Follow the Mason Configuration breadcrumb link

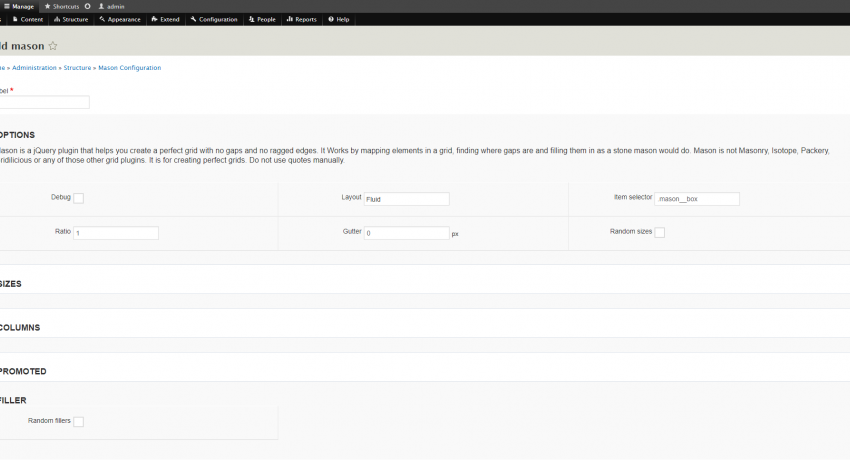pos(130,68)
